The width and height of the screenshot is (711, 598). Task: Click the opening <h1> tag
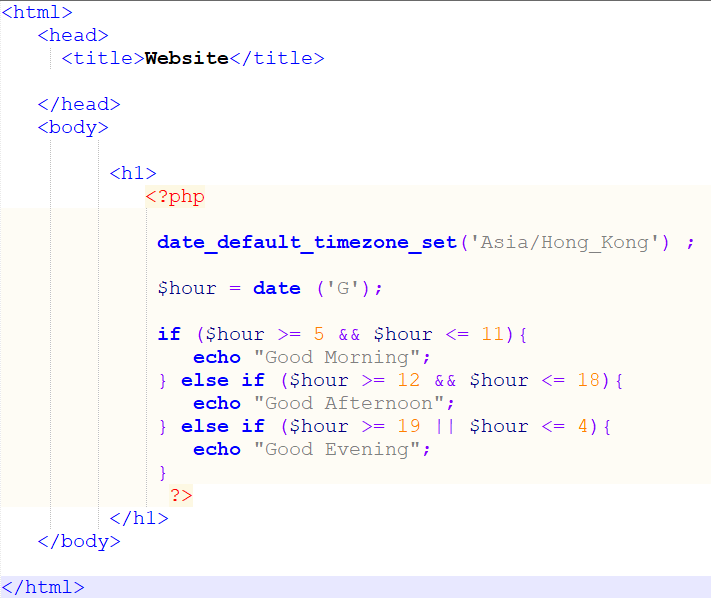133,173
